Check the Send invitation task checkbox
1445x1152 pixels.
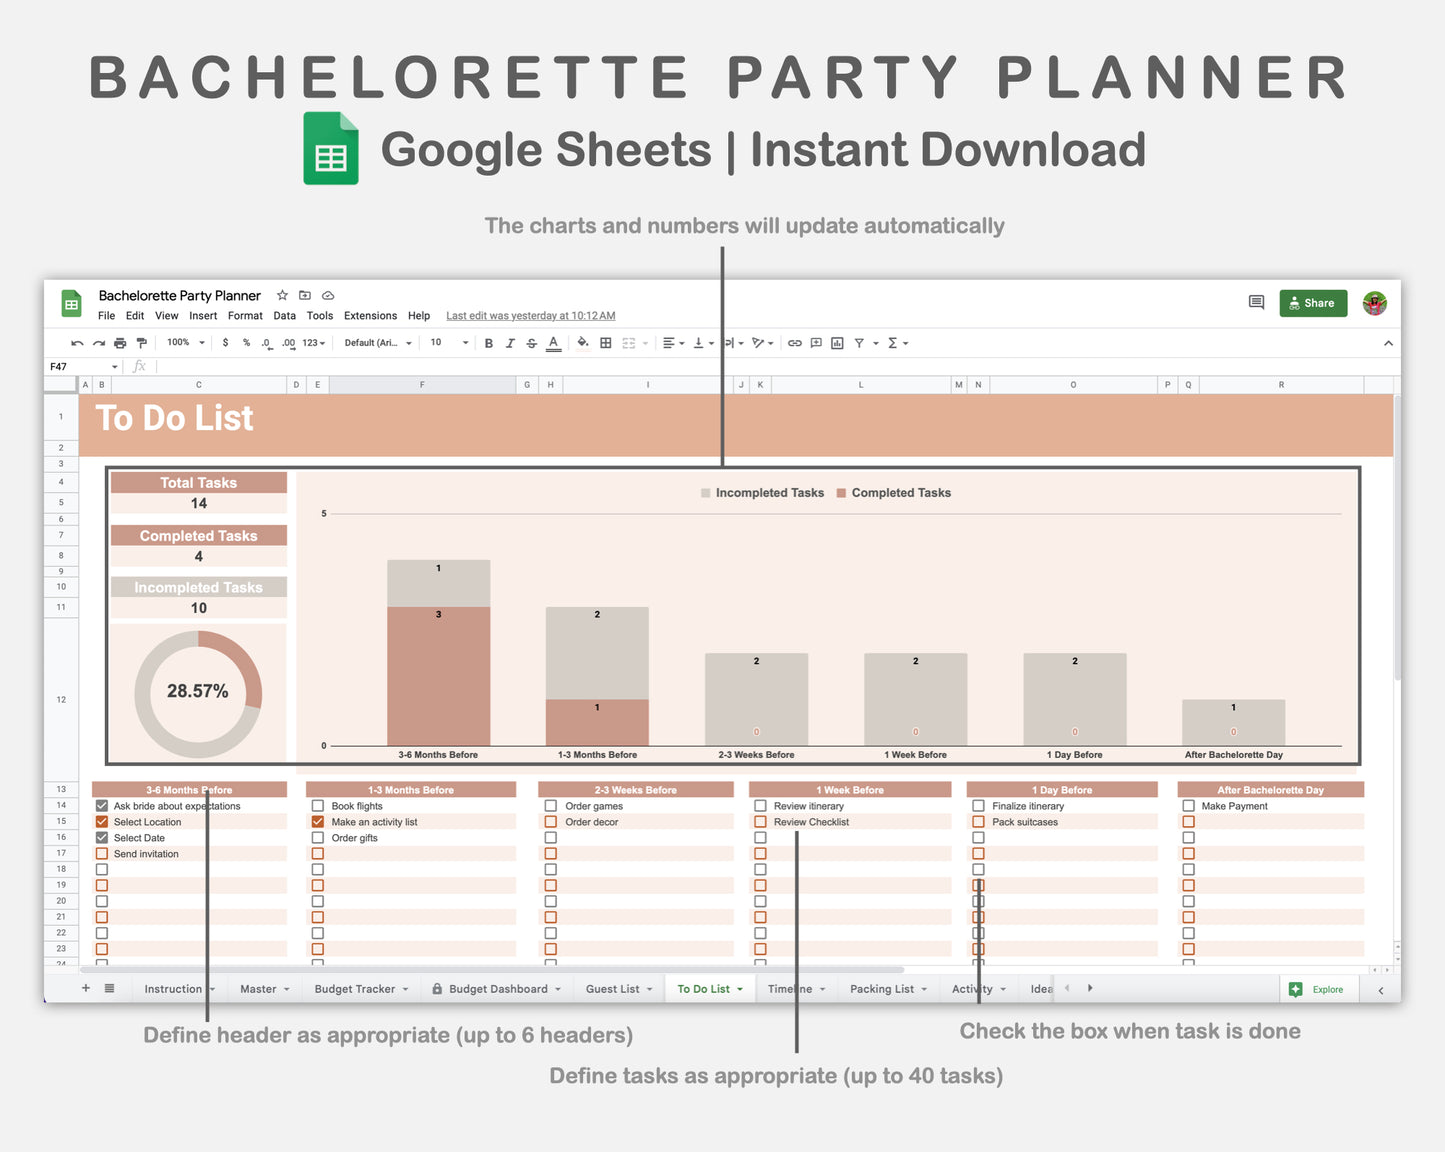coord(101,853)
